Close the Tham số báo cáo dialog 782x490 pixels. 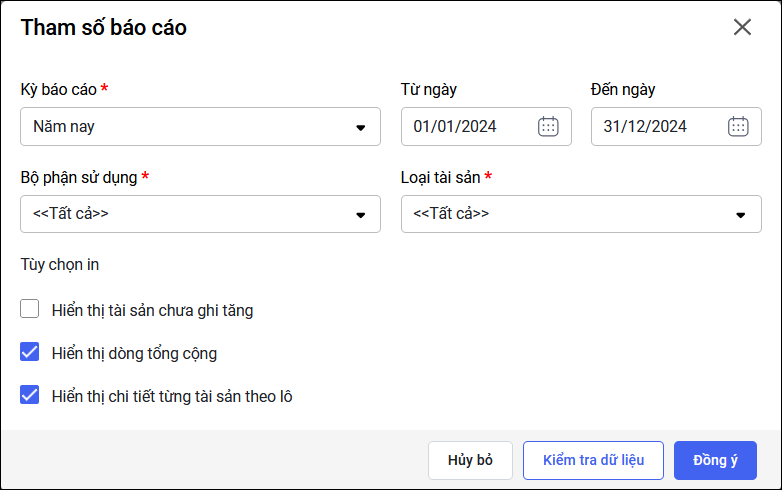click(742, 27)
